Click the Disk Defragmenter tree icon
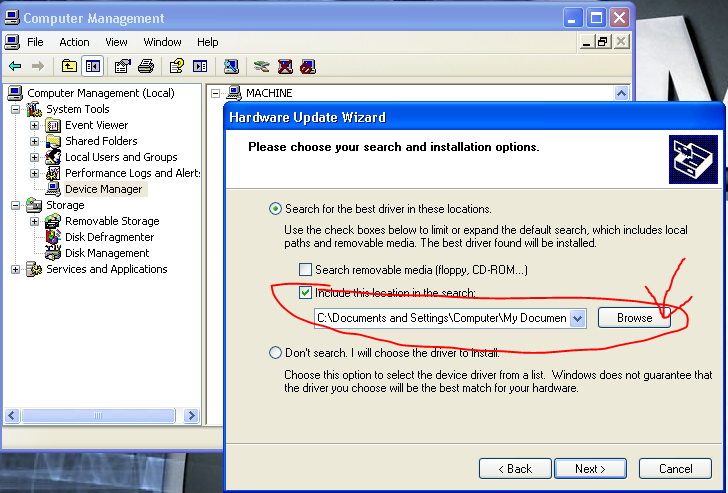728x493 pixels. pos(53,237)
